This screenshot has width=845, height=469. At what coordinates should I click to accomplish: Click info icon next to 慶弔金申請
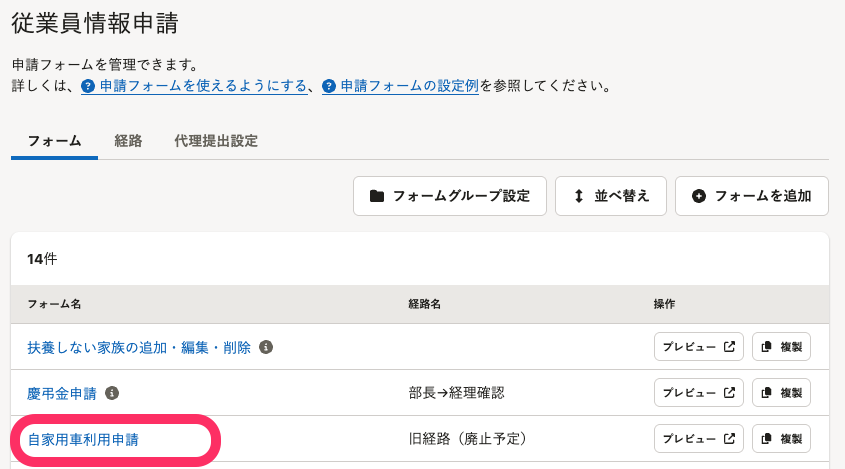[x=112, y=393]
